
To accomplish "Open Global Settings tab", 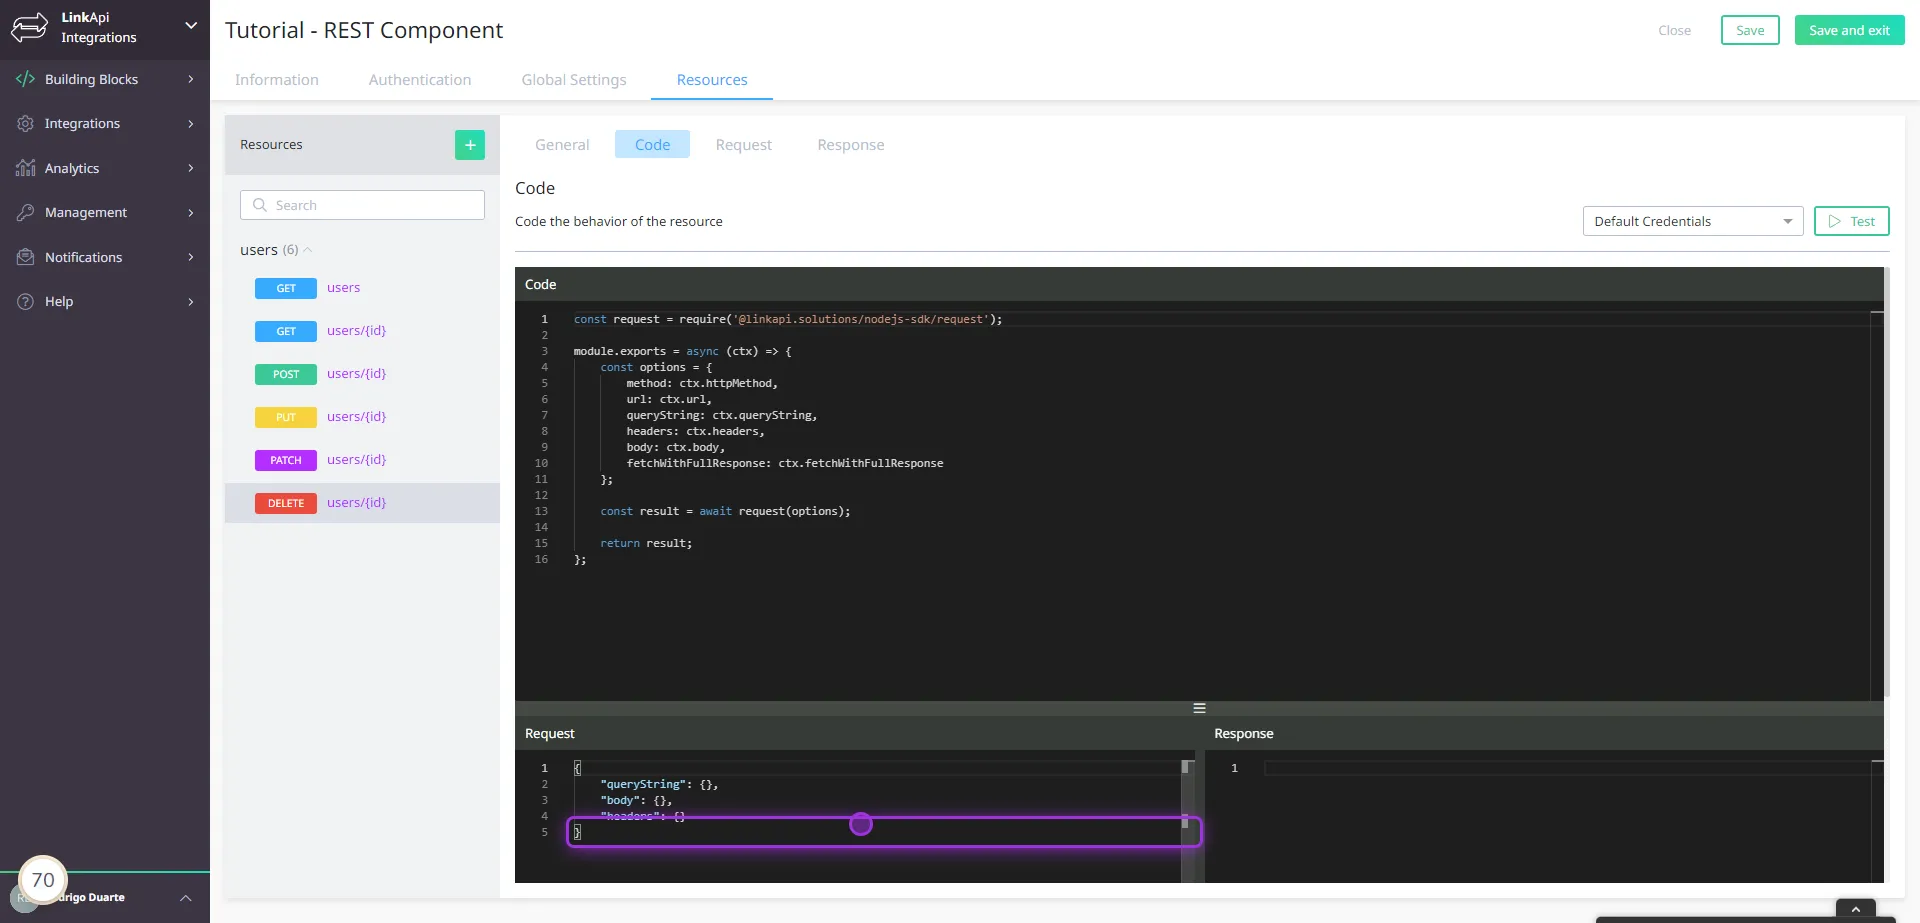I will [574, 80].
